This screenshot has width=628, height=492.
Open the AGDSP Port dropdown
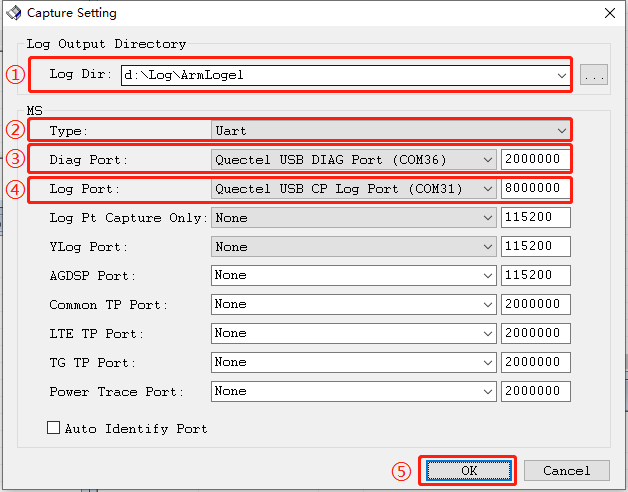(x=487, y=275)
